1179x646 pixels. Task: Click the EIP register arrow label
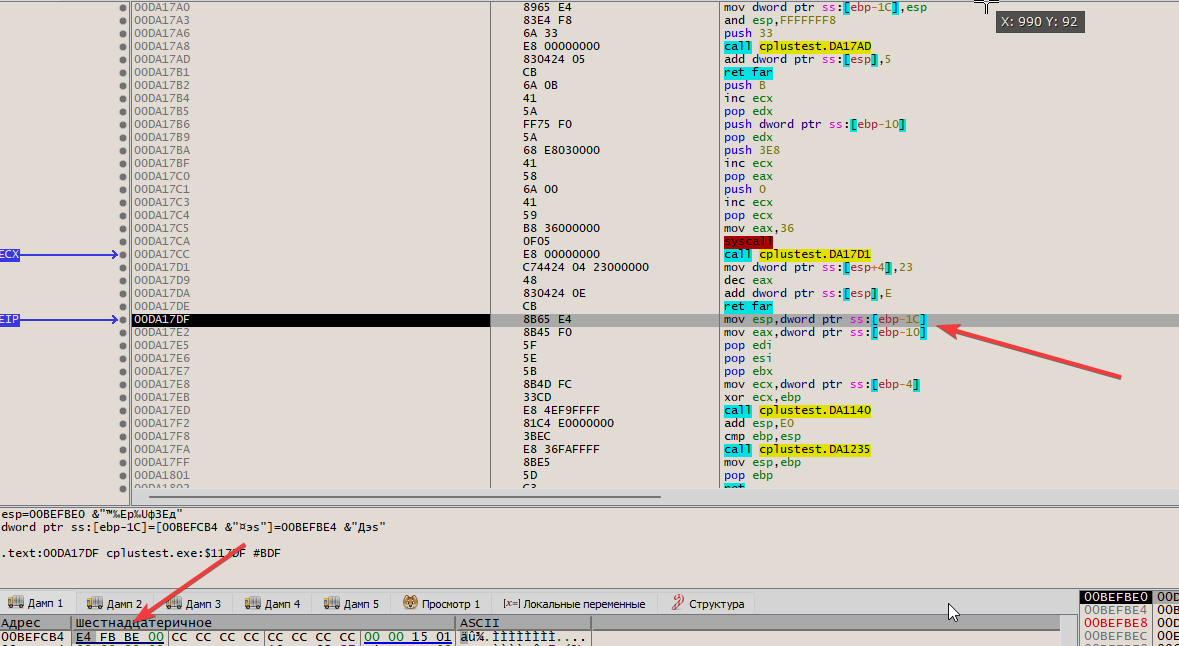pos(10,320)
